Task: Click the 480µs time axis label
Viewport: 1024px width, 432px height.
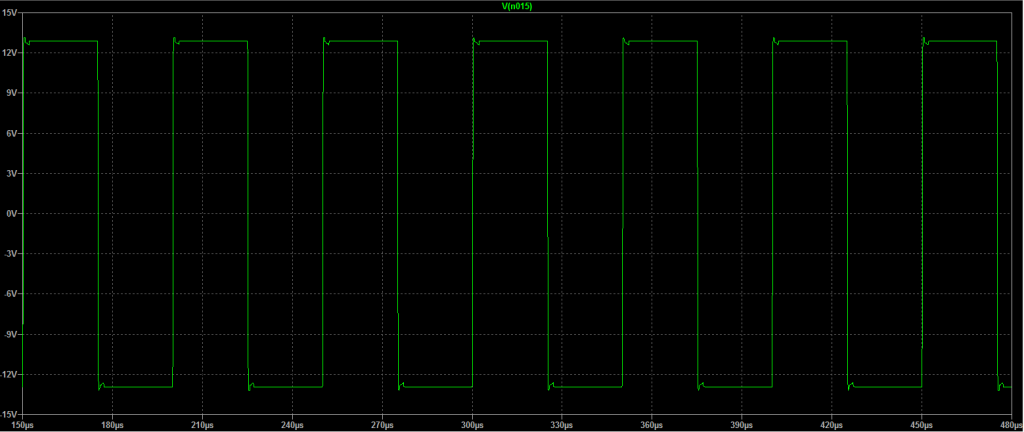Action: click(1001, 424)
